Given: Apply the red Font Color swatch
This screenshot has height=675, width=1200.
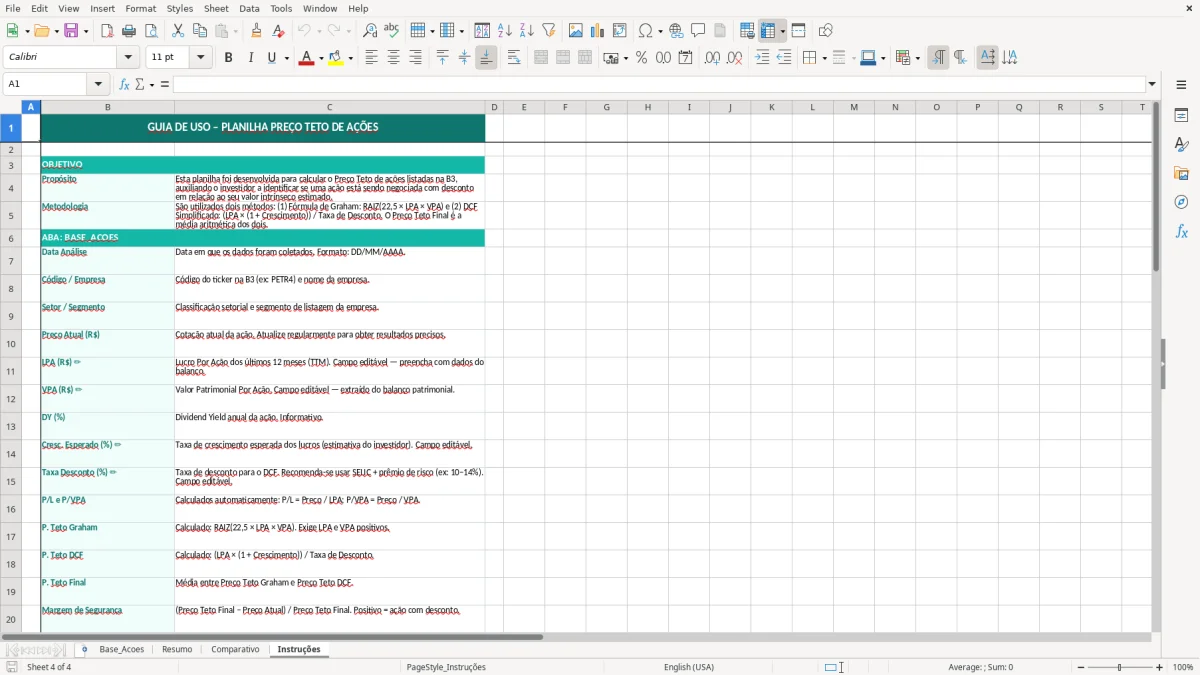Looking at the screenshot, I should (x=305, y=58).
